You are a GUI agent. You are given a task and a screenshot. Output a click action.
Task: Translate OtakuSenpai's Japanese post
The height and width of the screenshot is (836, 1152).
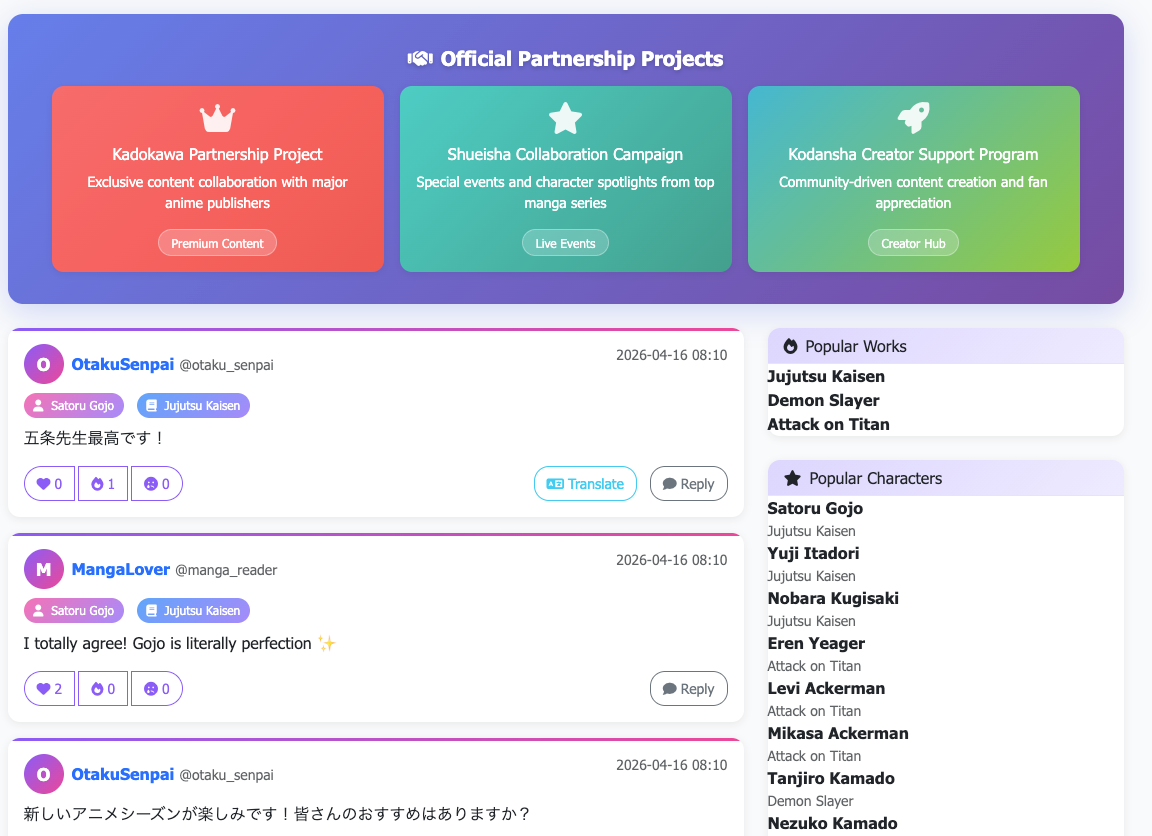point(585,483)
